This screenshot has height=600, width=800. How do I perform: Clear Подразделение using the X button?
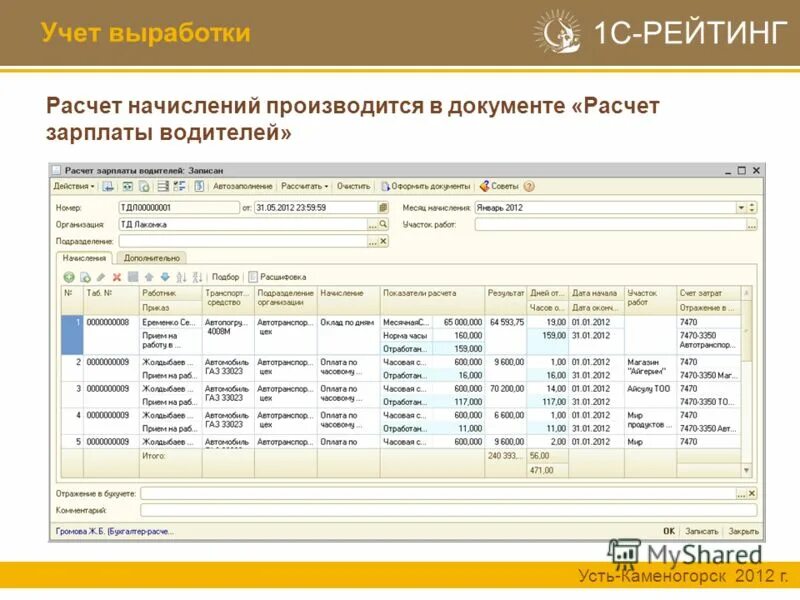click(x=383, y=239)
